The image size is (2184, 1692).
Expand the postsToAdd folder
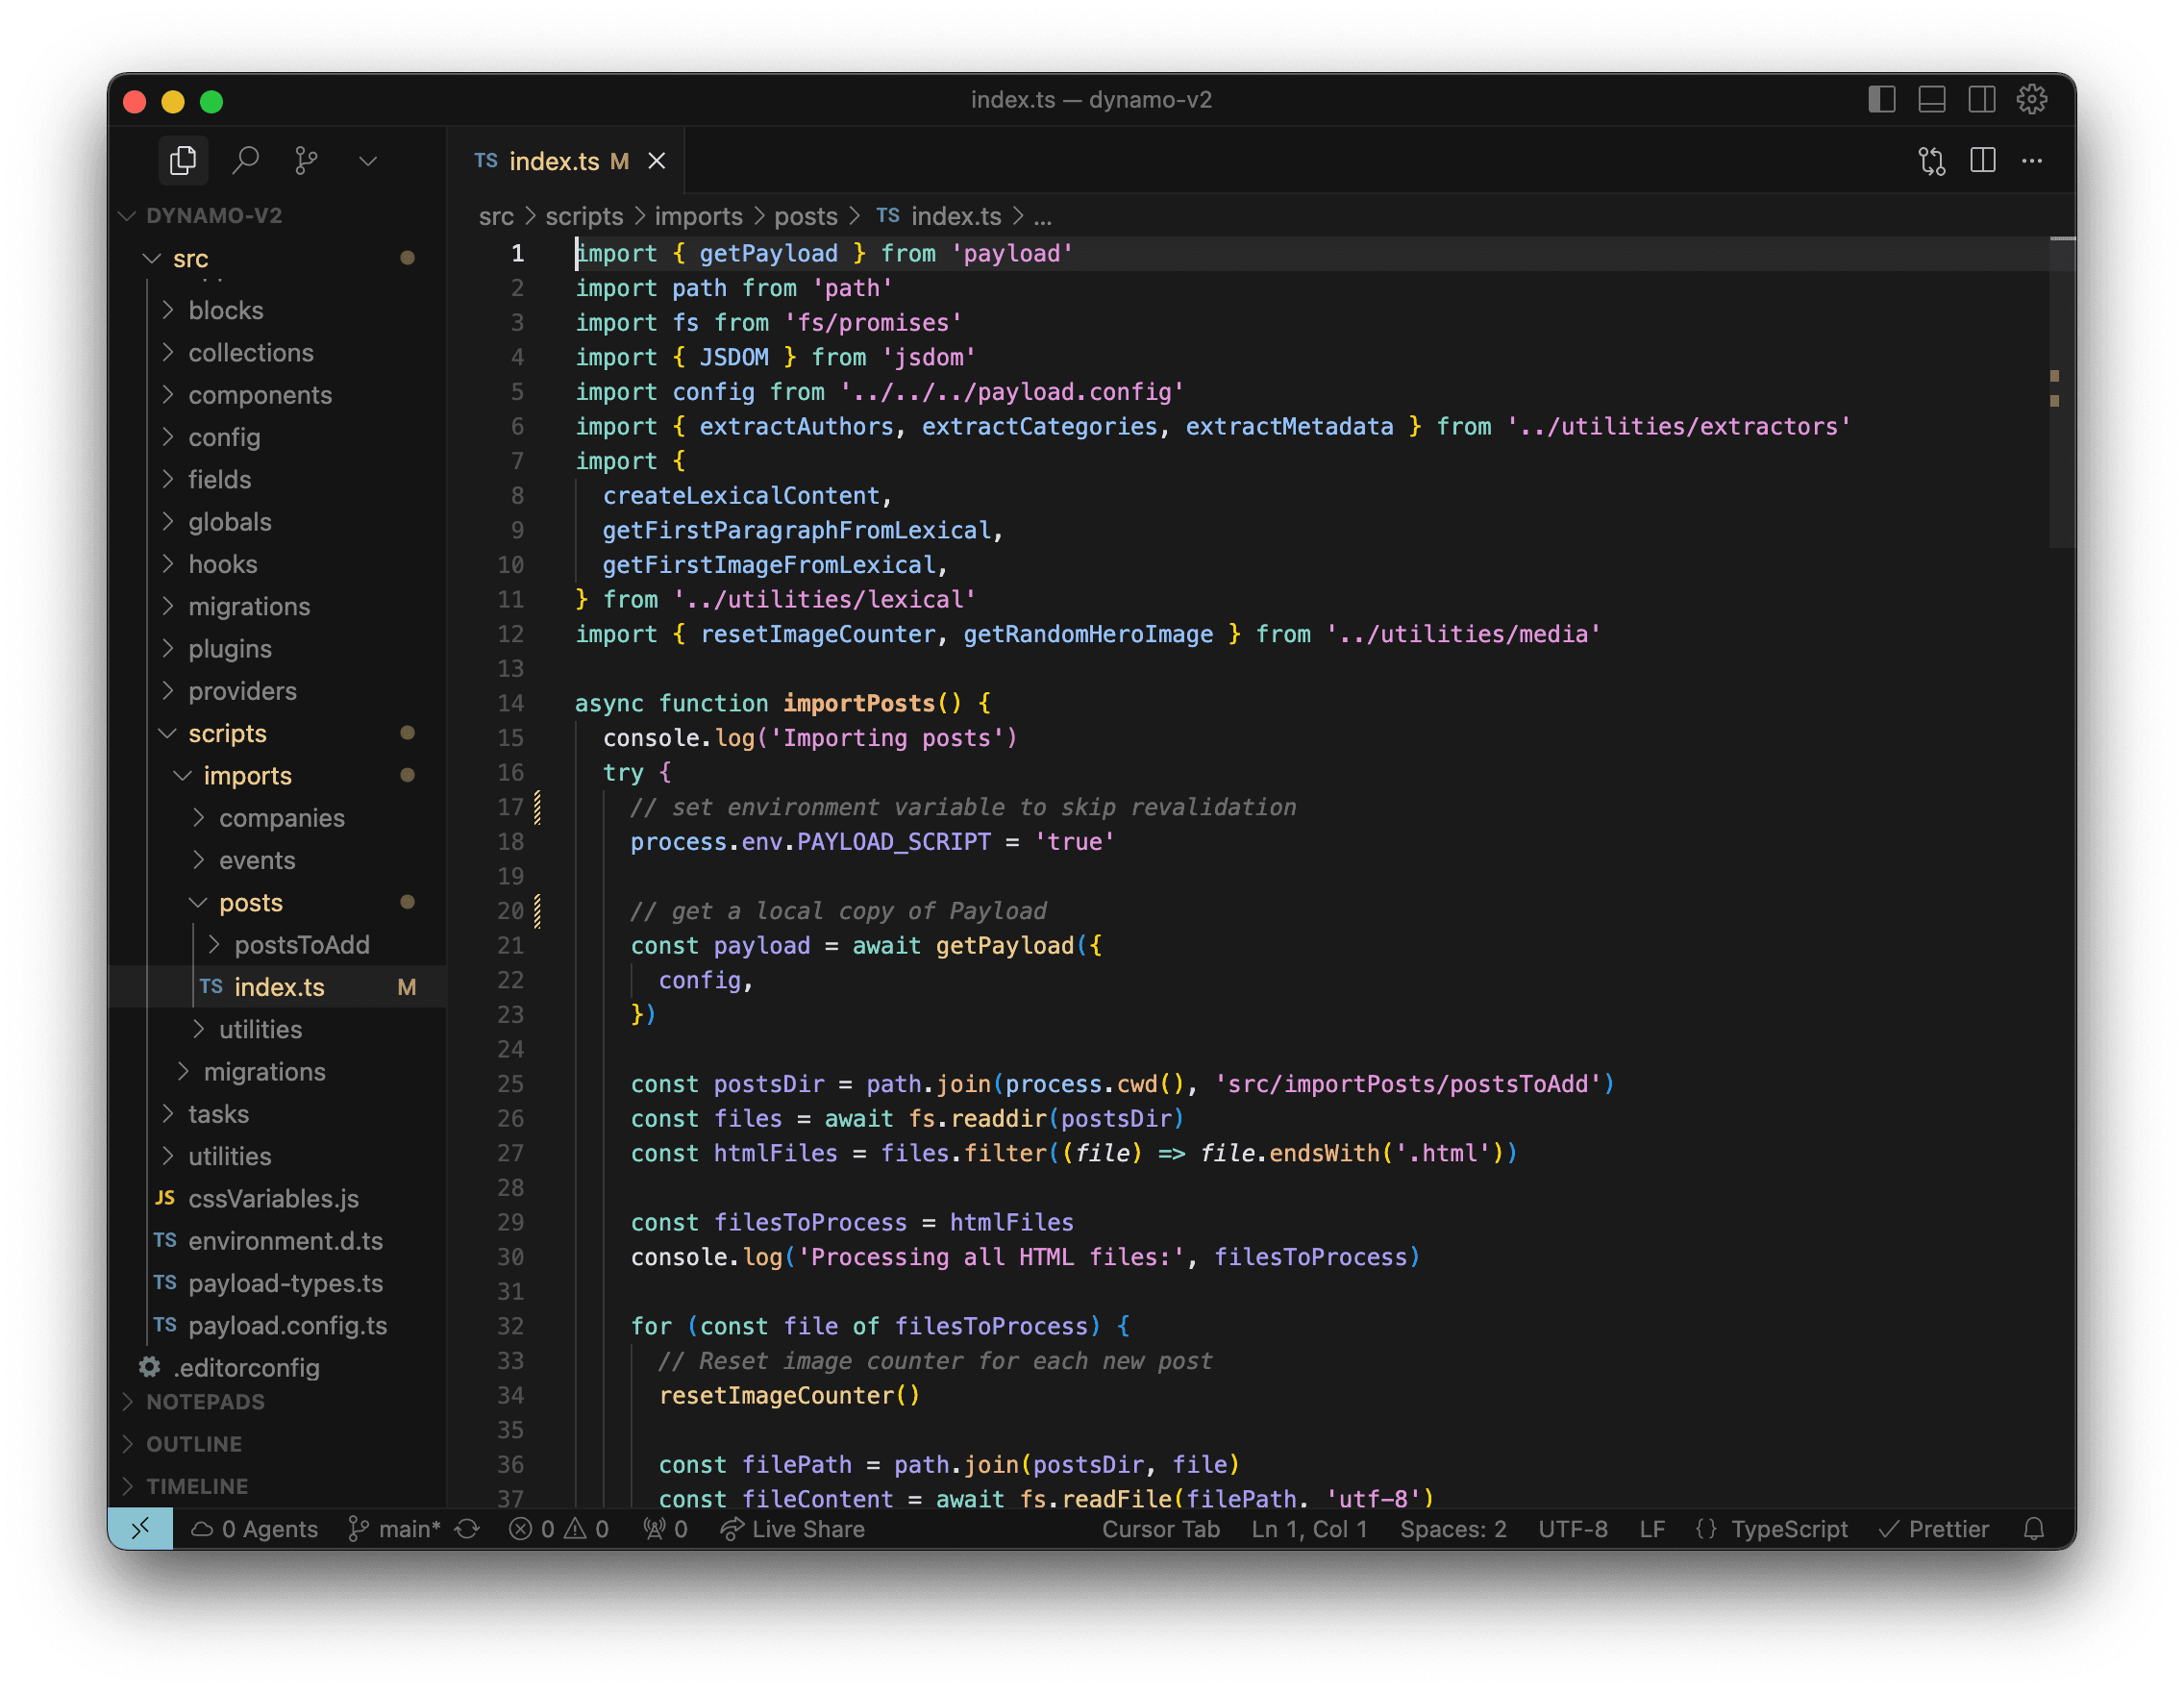[x=301, y=945]
